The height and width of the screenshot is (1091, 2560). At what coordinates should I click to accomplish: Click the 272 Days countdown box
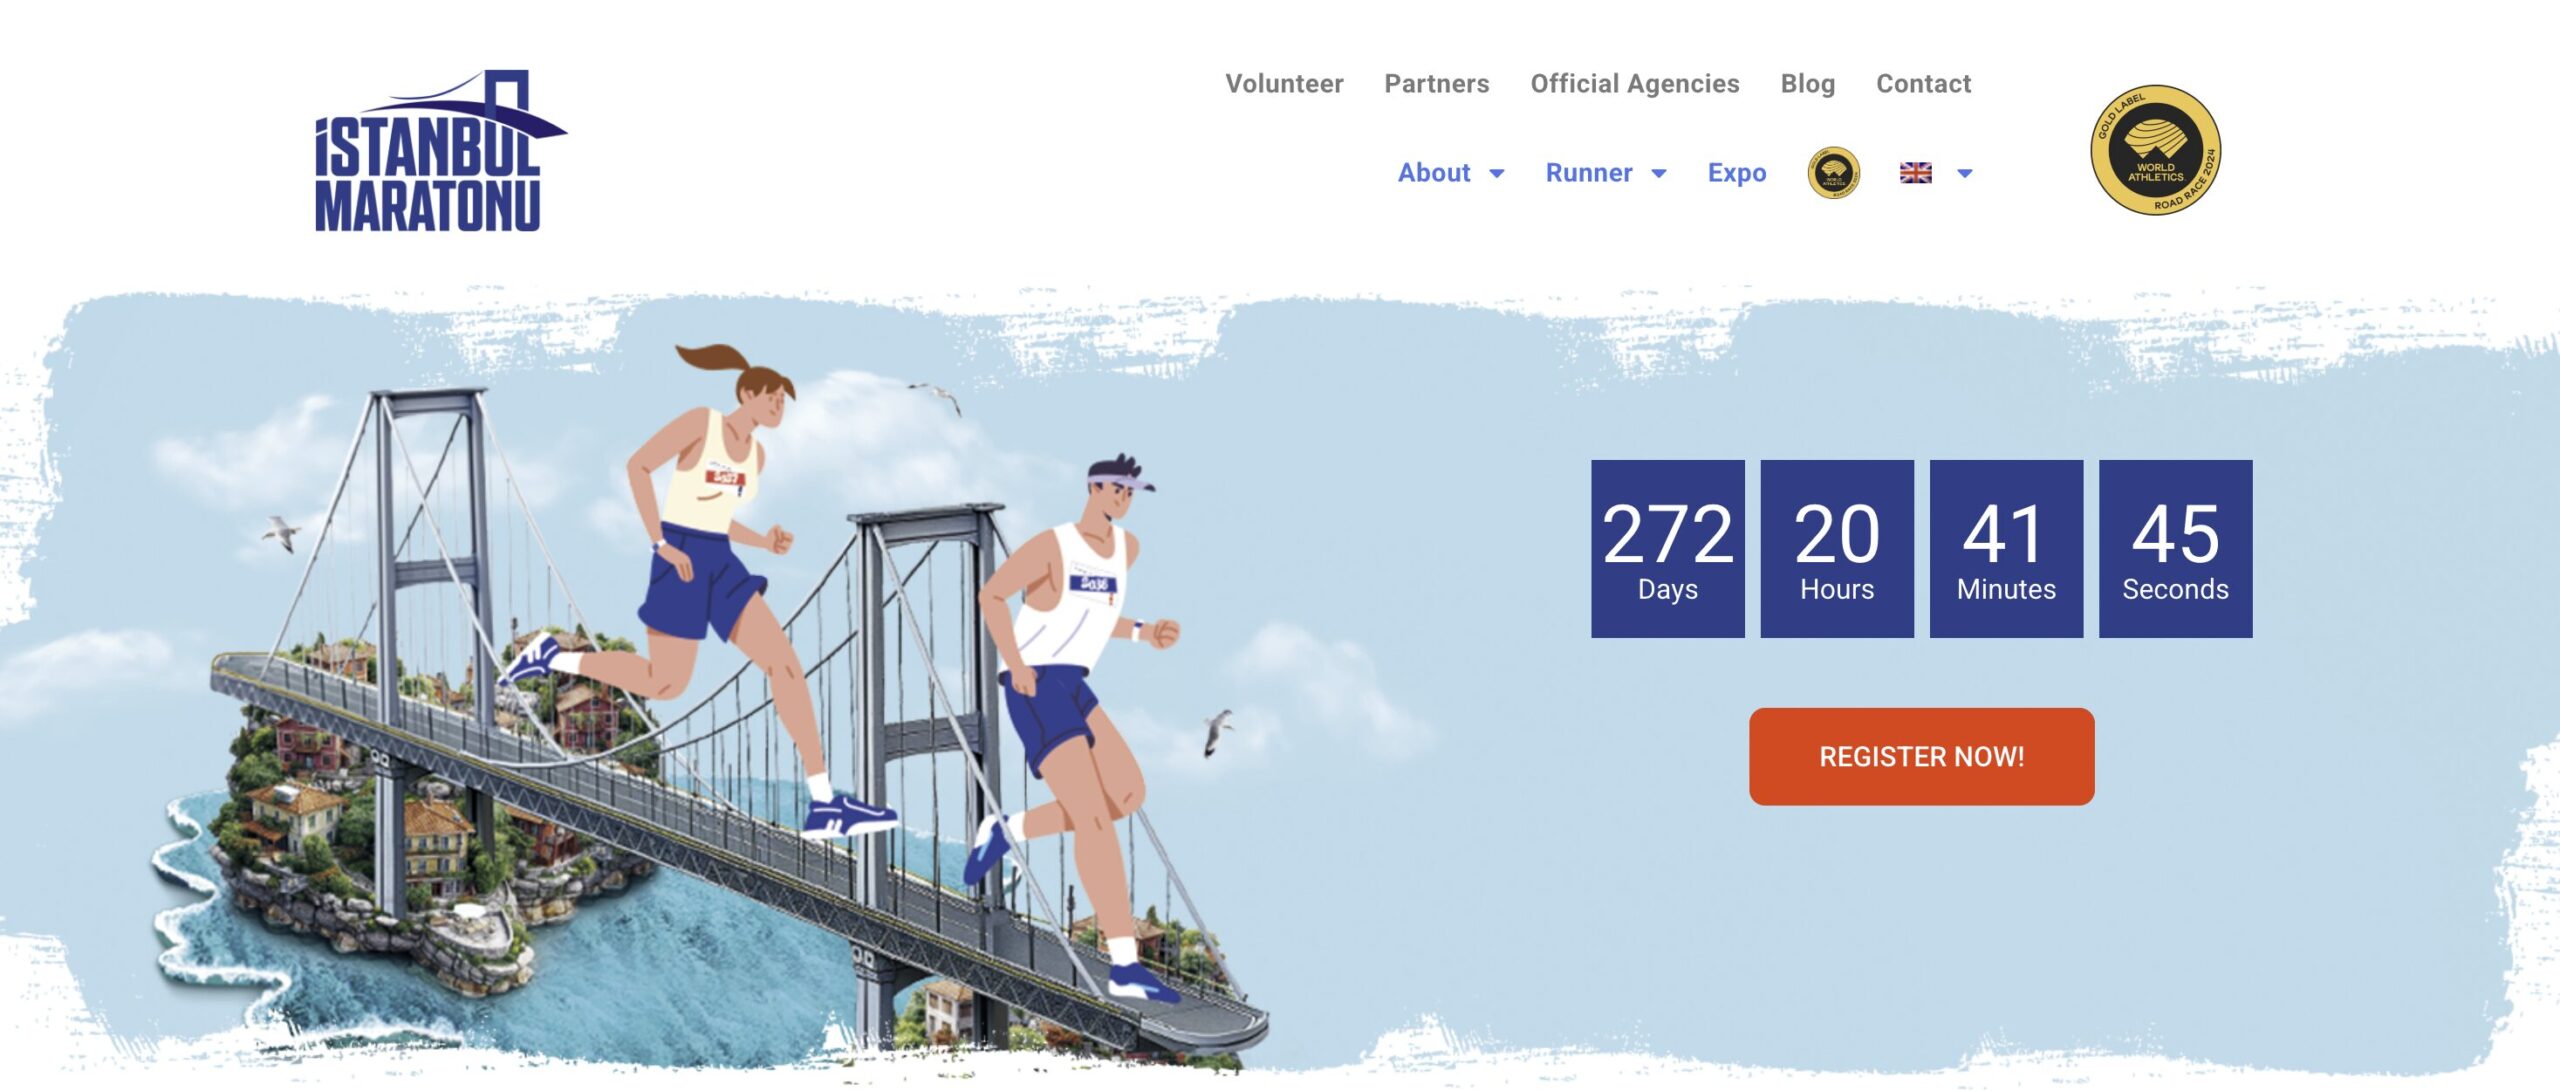1668,548
